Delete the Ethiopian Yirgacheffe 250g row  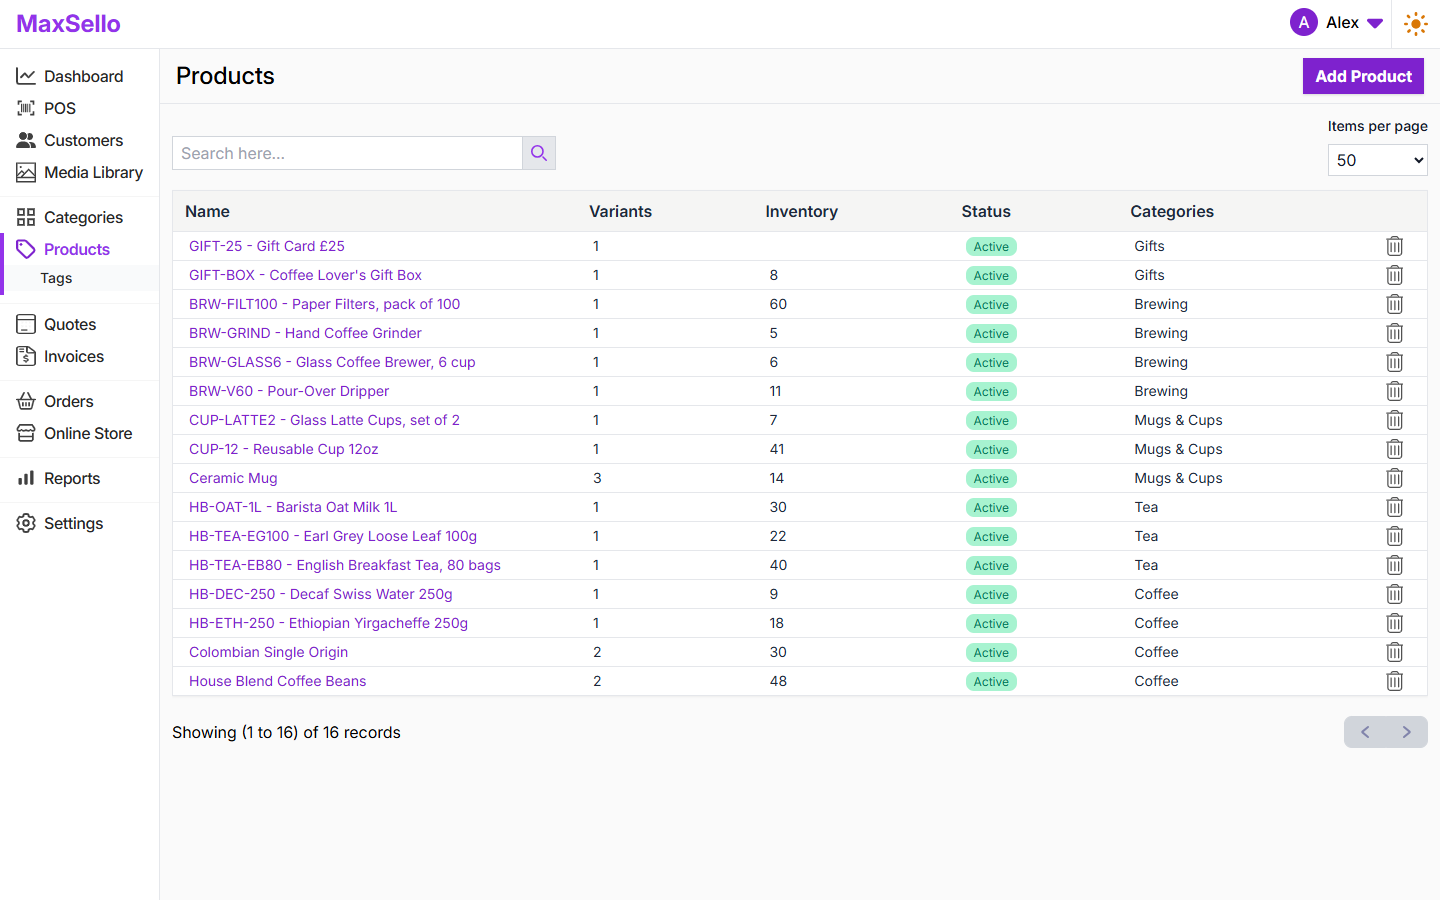pos(1394,623)
